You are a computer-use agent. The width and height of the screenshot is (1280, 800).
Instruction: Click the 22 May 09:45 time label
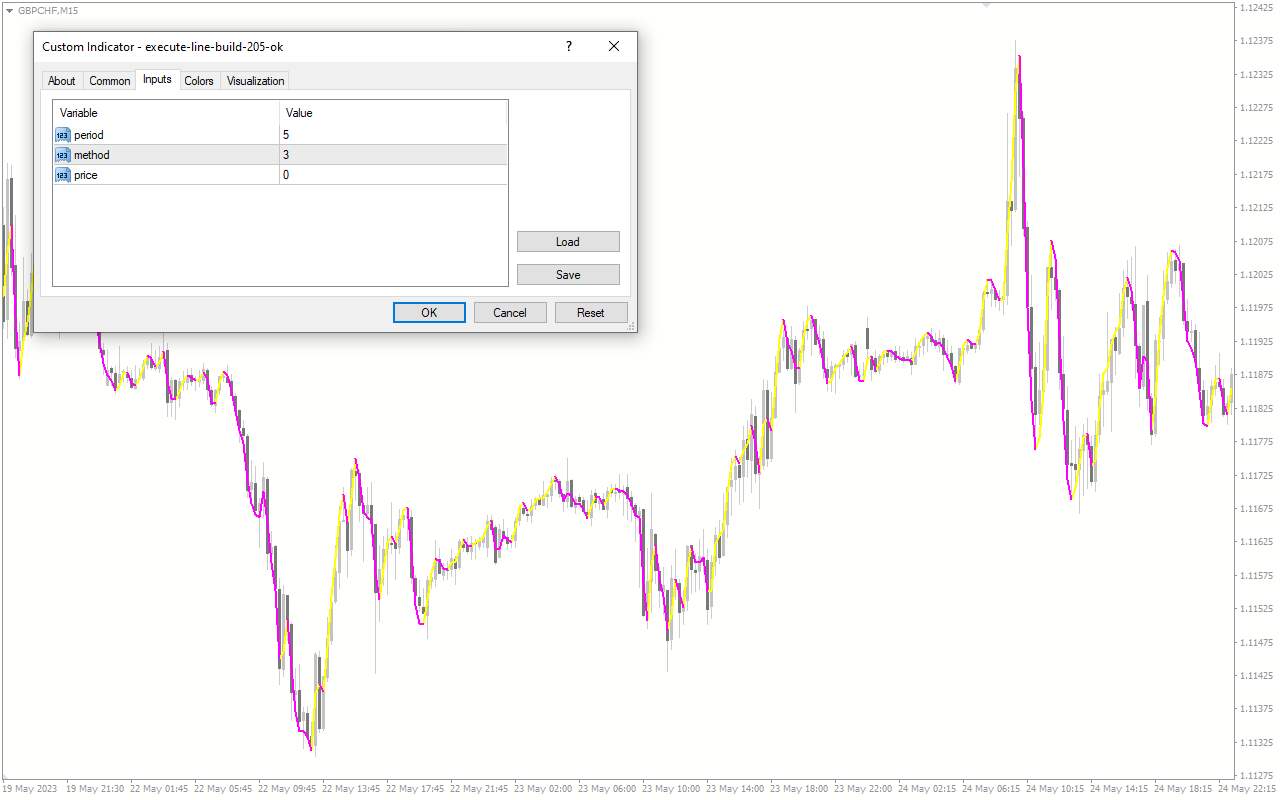click(x=288, y=789)
